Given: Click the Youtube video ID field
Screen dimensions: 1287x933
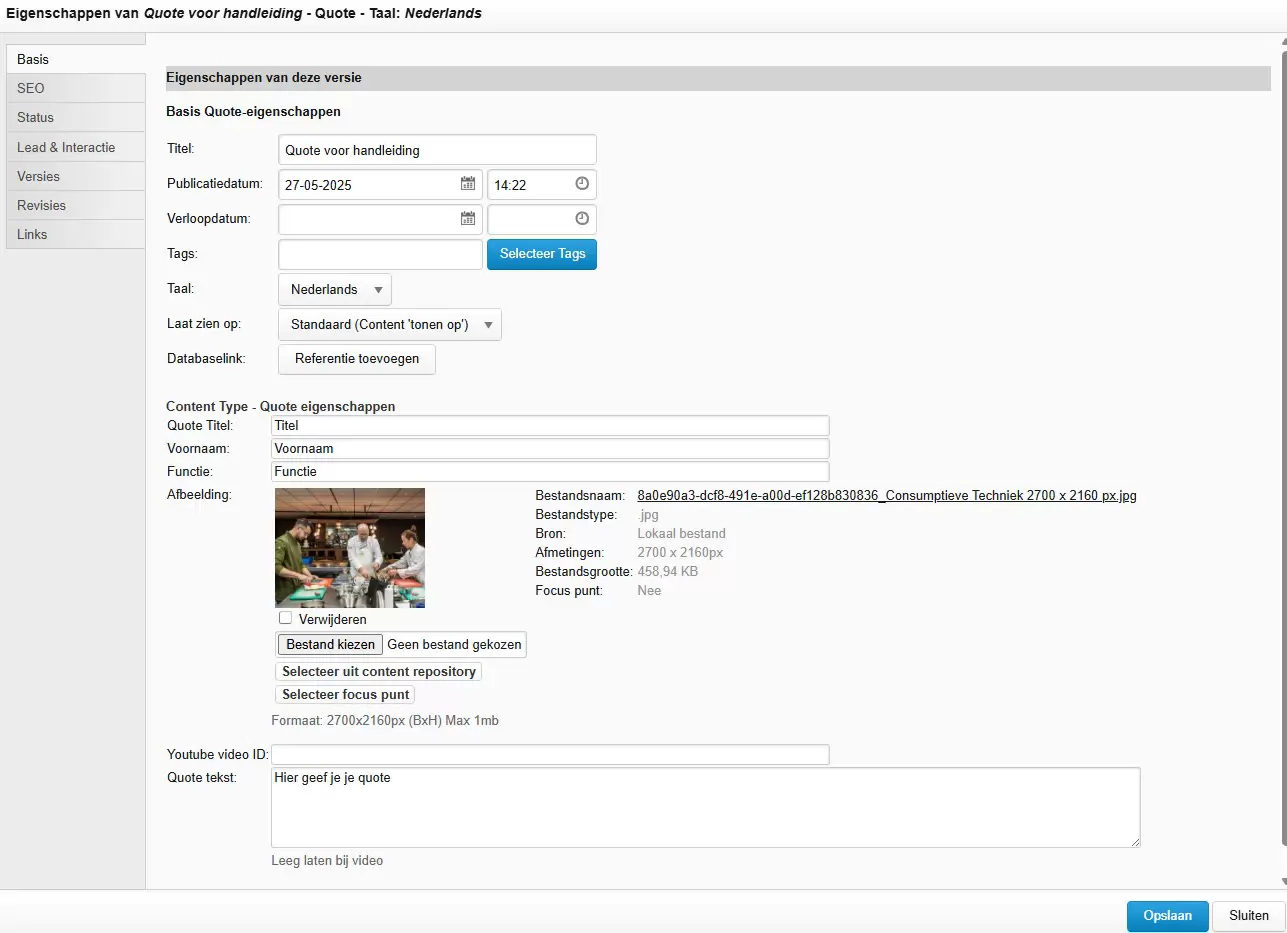Looking at the screenshot, I should (x=550, y=754).
